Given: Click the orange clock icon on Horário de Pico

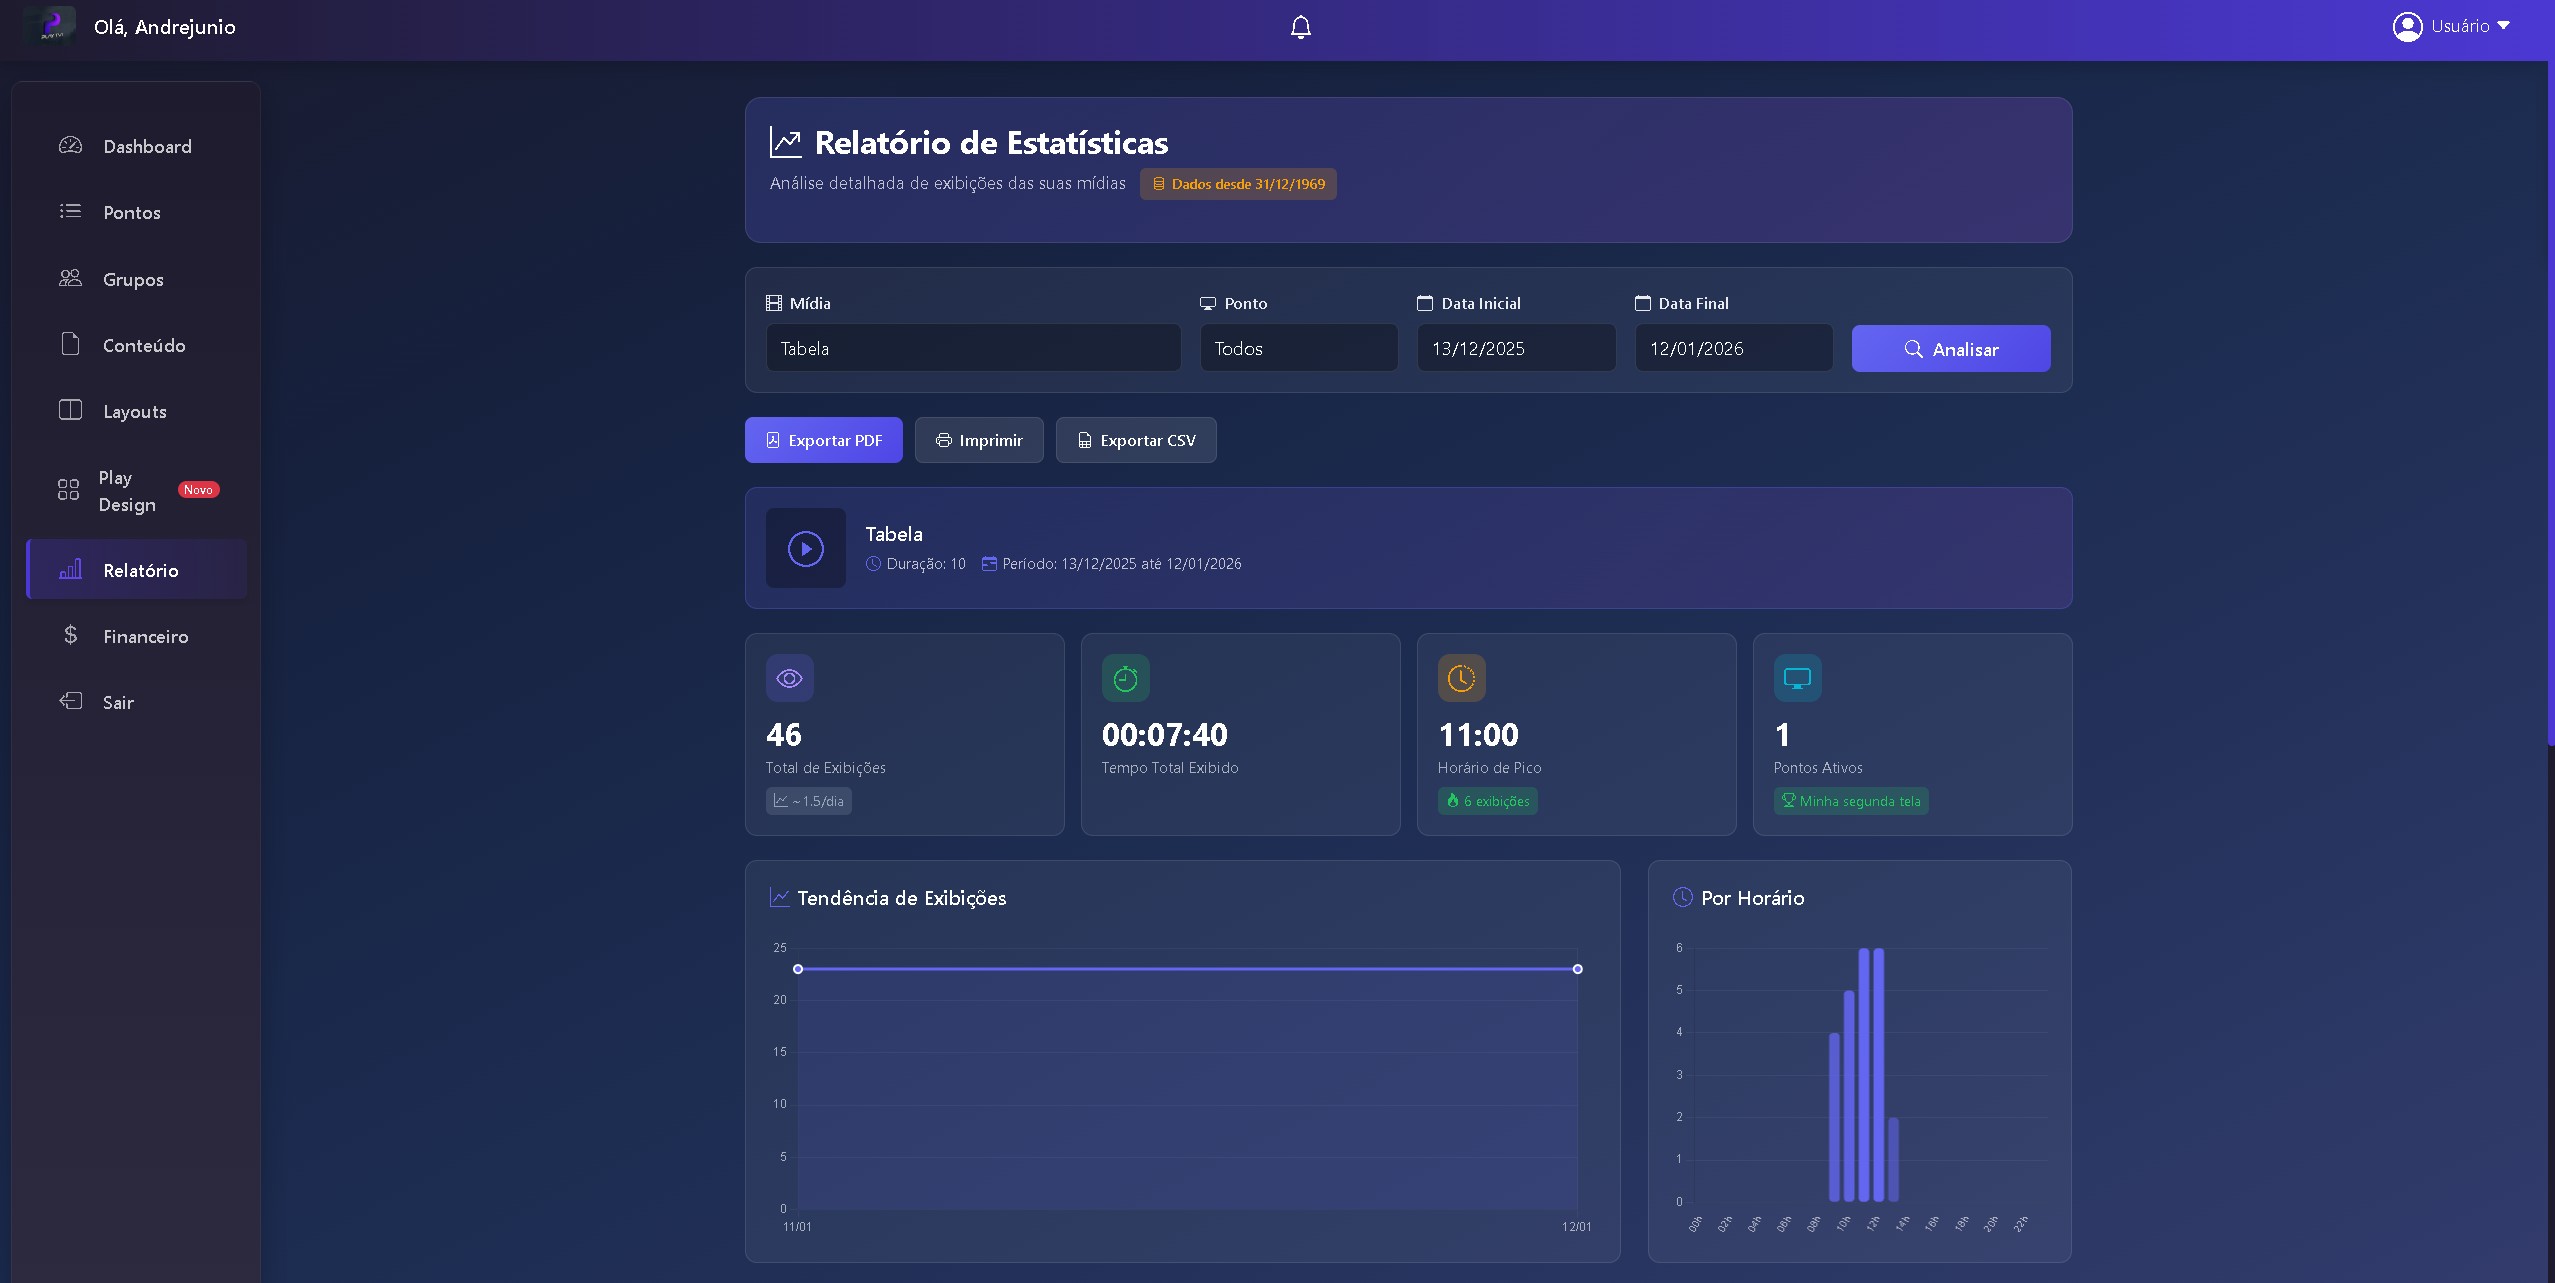Looking at the screenshot, I should tap(1461, 678).
